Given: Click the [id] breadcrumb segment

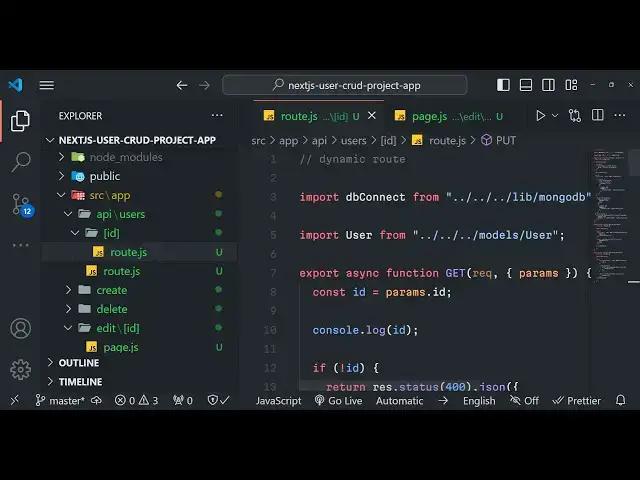Looking at the screenshot, I should click(388, 140).
